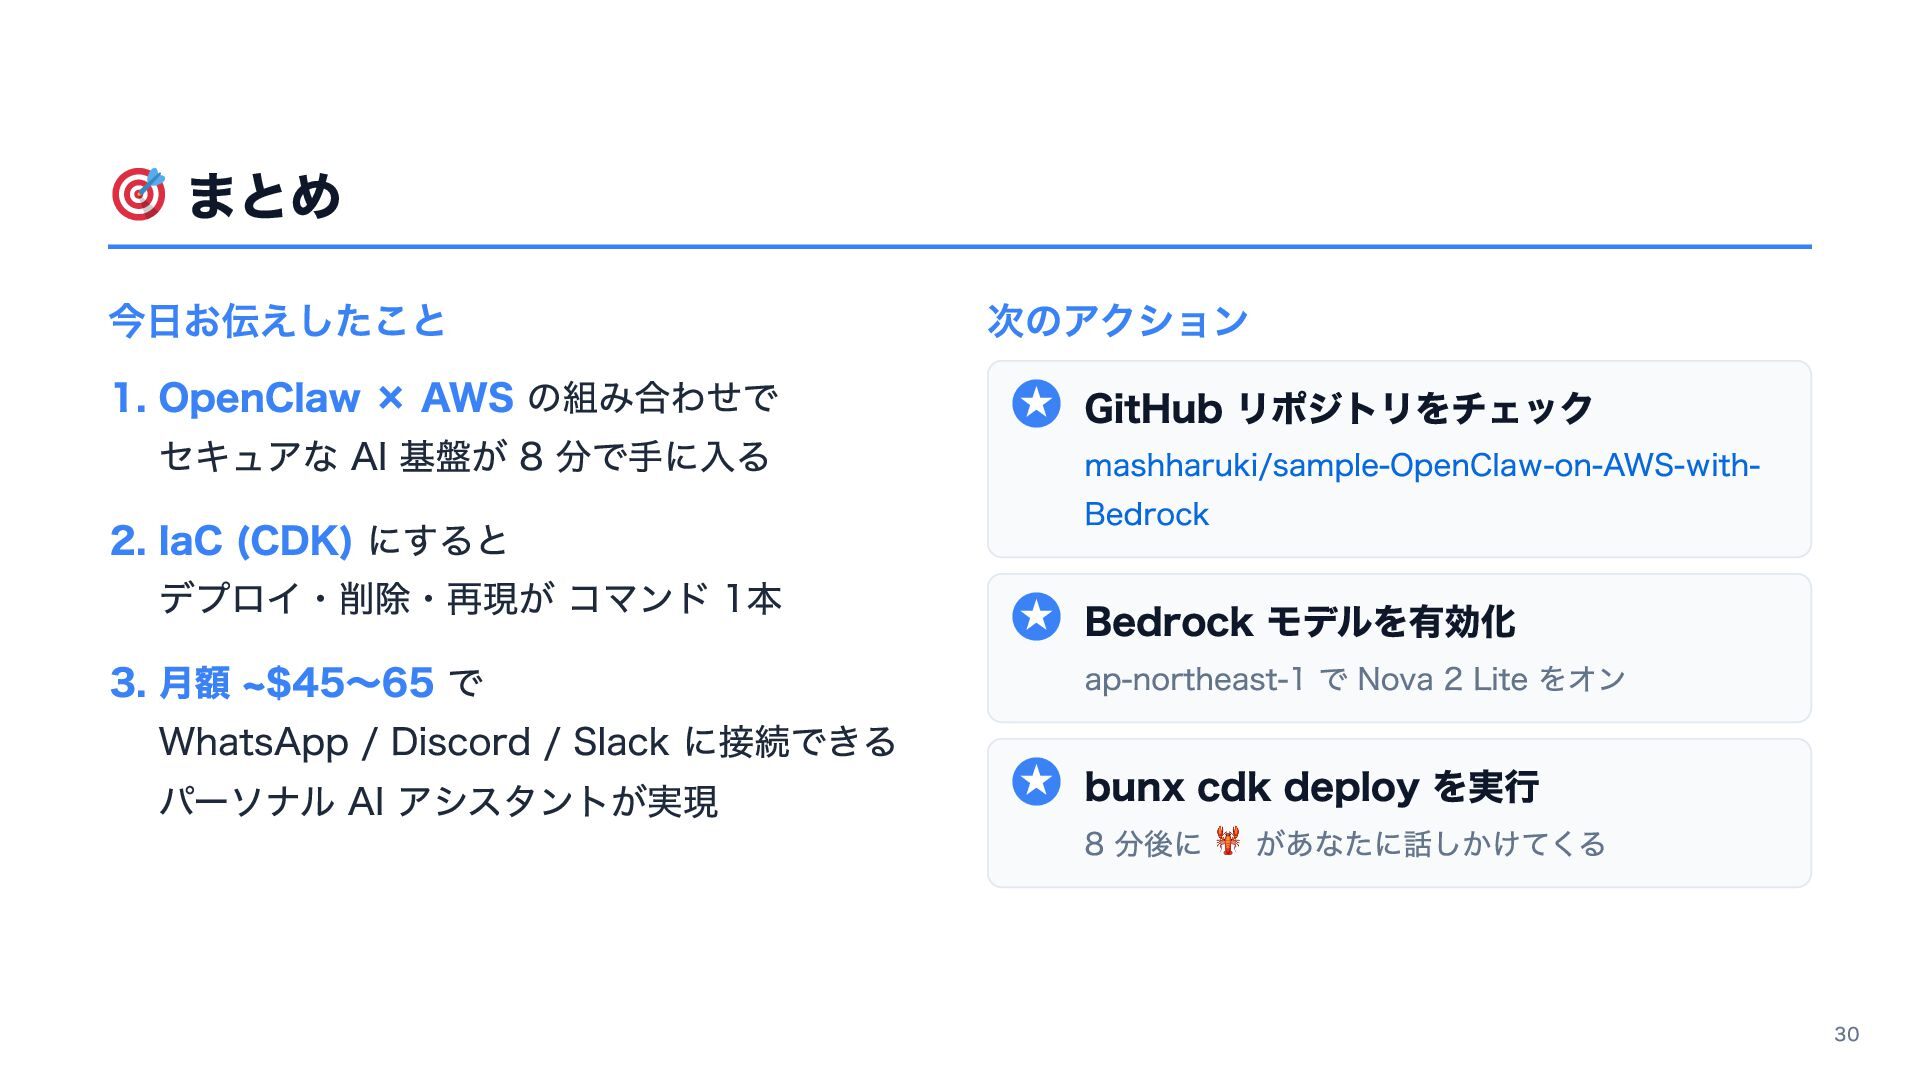Select the 月額 ~$45〜65 highlighted text
The image size is (1920, 1080).
click(296, 683)
